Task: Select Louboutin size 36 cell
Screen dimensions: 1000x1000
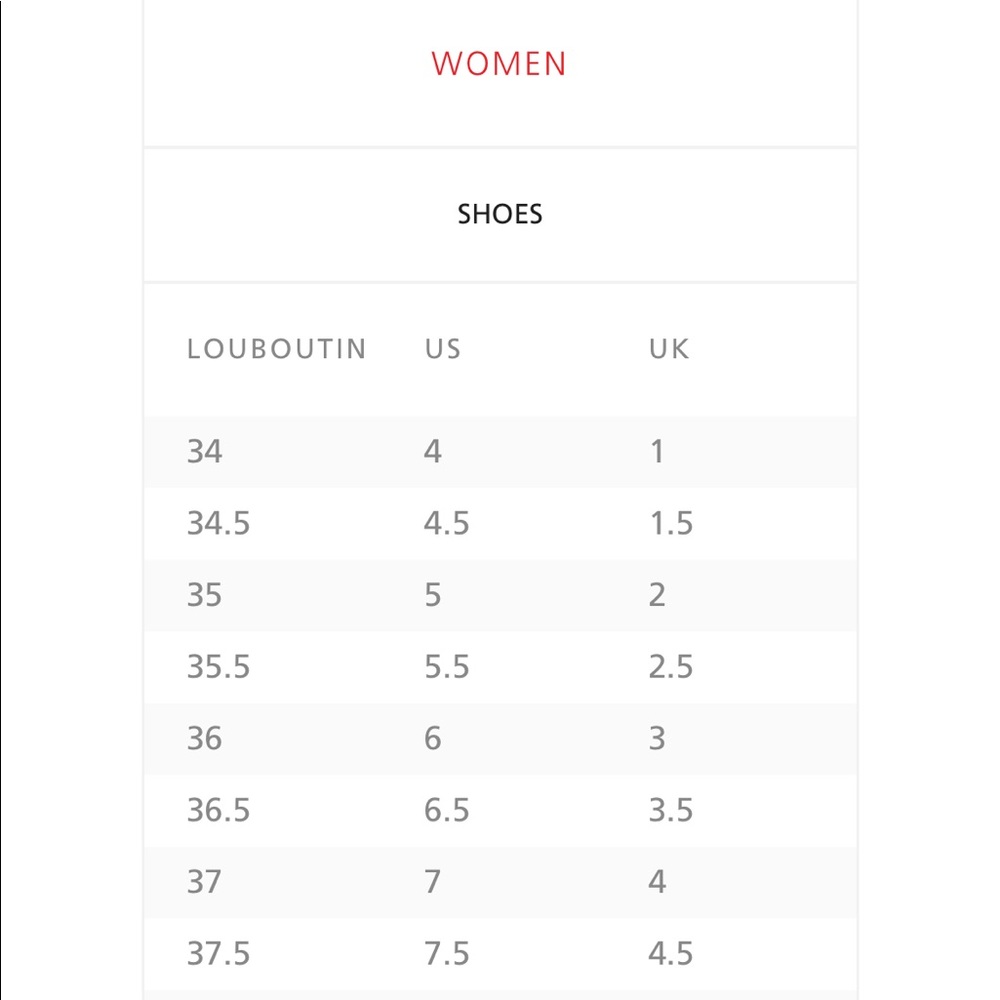Action: [x=205, y=739]
